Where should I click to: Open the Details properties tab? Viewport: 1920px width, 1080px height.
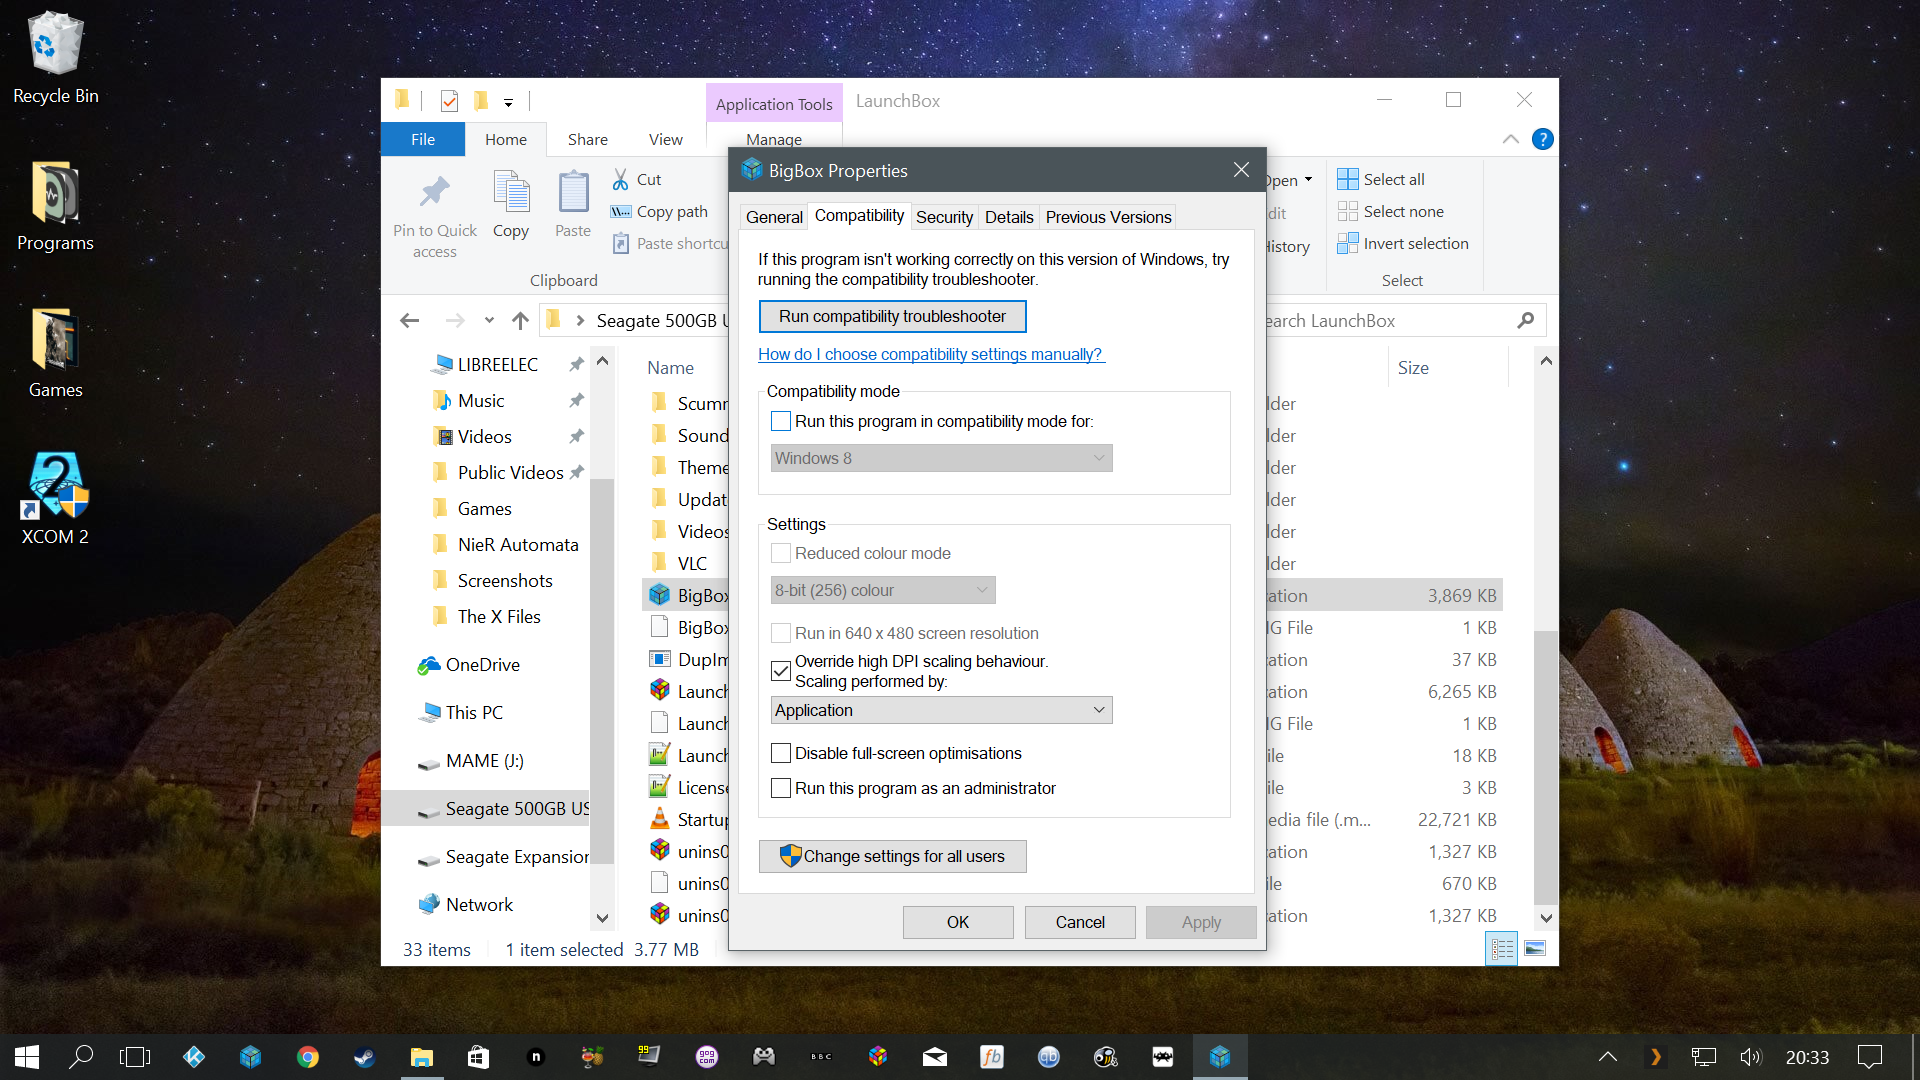[1009, 217]
